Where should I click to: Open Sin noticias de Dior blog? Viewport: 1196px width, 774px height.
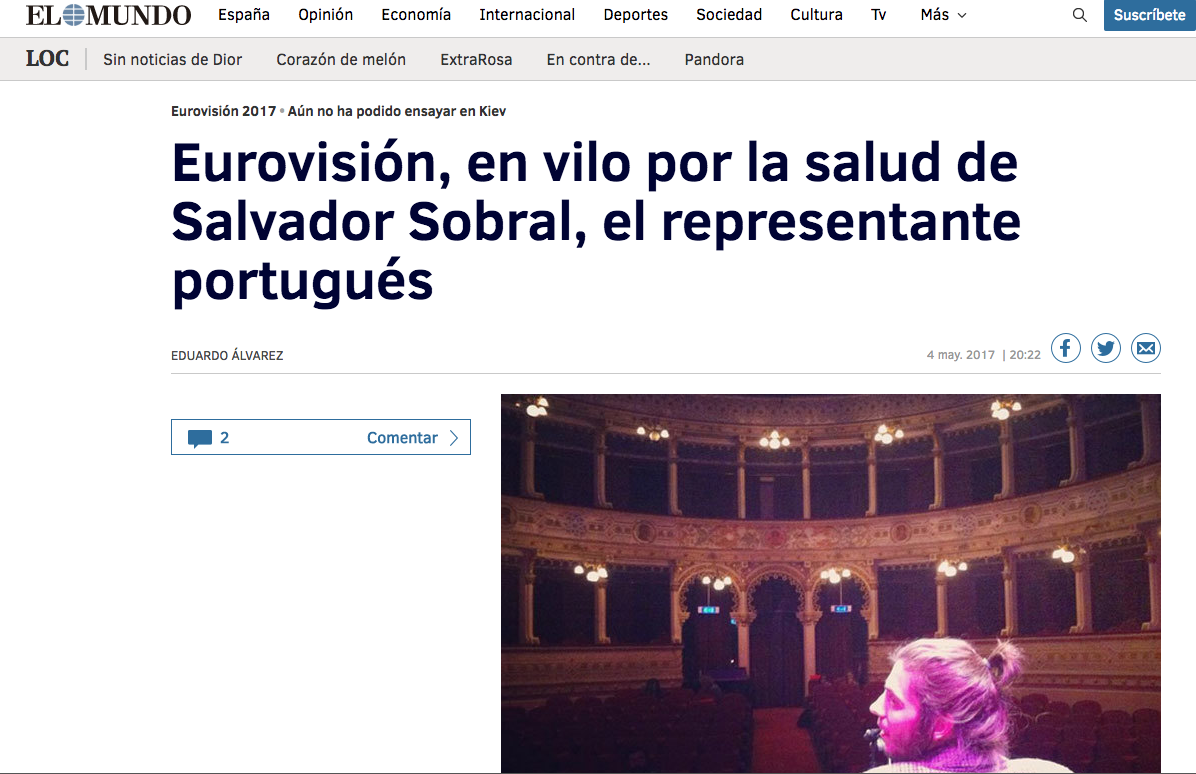[172, 59]
